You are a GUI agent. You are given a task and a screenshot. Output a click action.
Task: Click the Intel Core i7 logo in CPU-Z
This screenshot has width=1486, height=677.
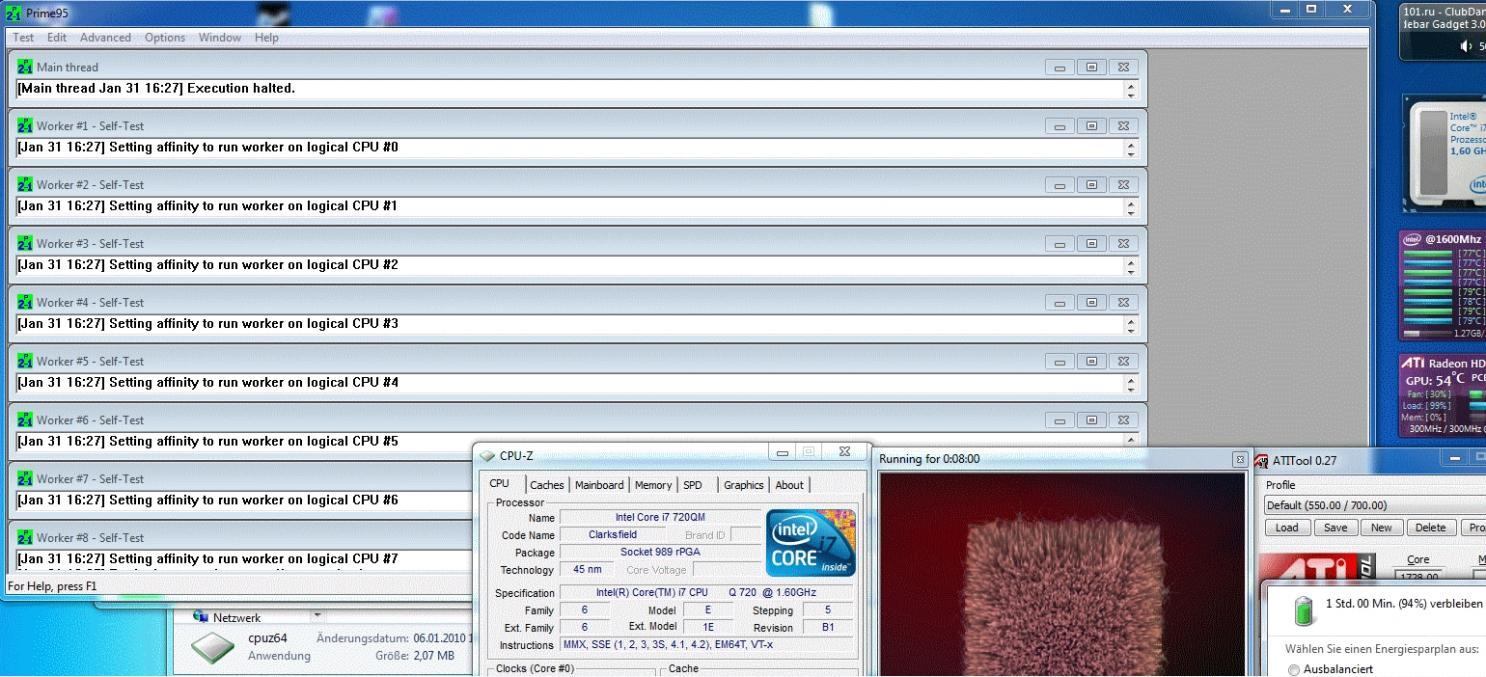pyautogui.click(x=810, y=543)
